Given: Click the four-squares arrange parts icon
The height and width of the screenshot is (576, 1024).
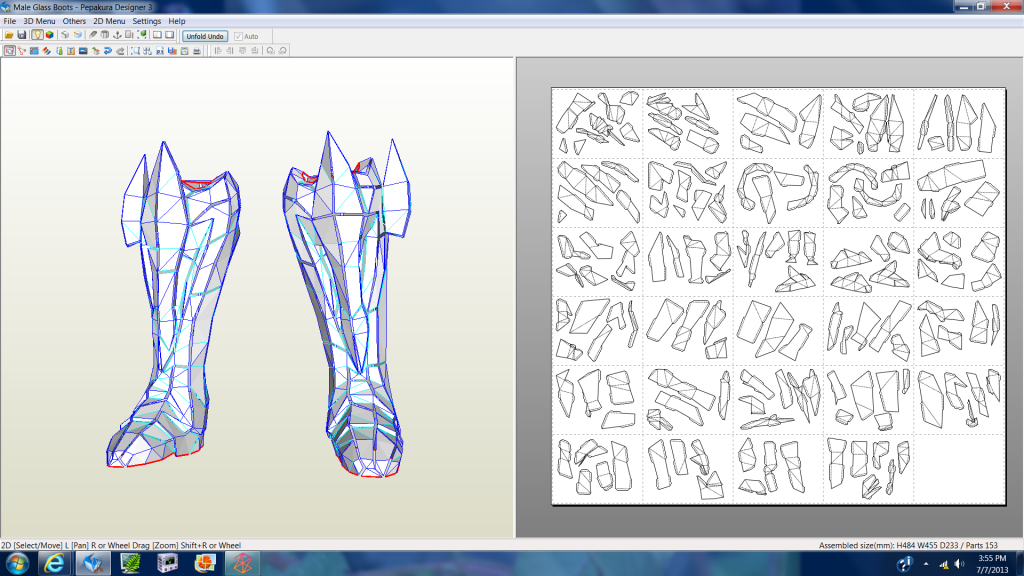Looking at the screenshot, I should (148, 50).
